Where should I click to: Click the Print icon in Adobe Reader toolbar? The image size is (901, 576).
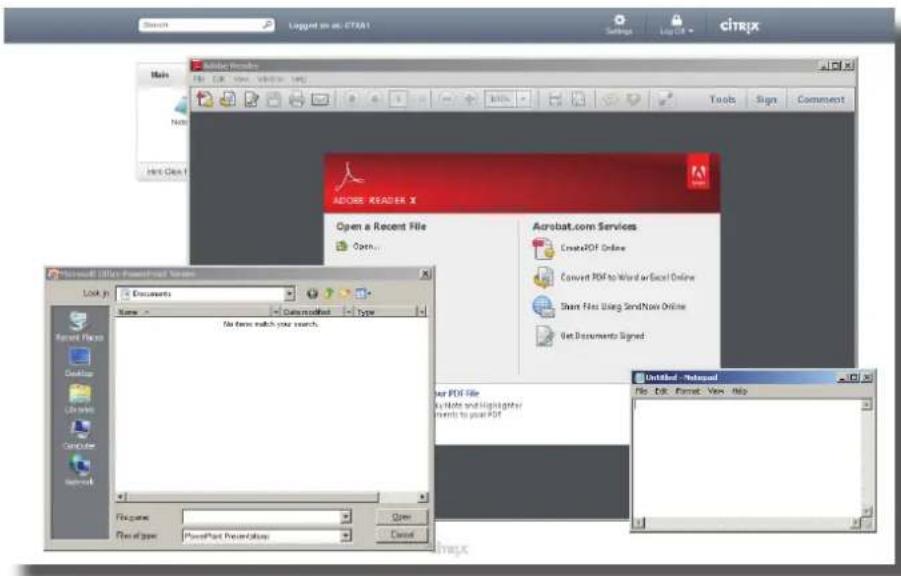(x=296, y=99)
